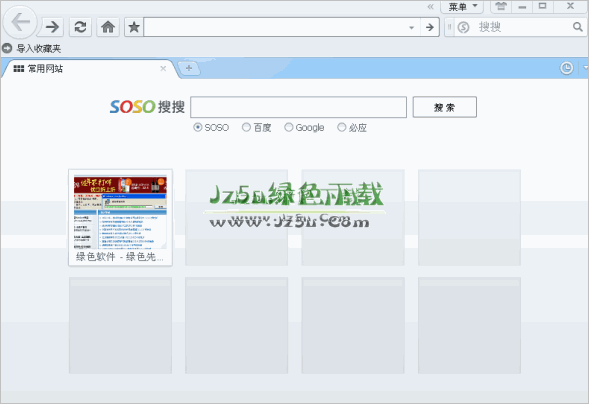The width and height of the screenshot is (589, 404).
Task: Focus the address bar URL field
Action: coord(275,27)
